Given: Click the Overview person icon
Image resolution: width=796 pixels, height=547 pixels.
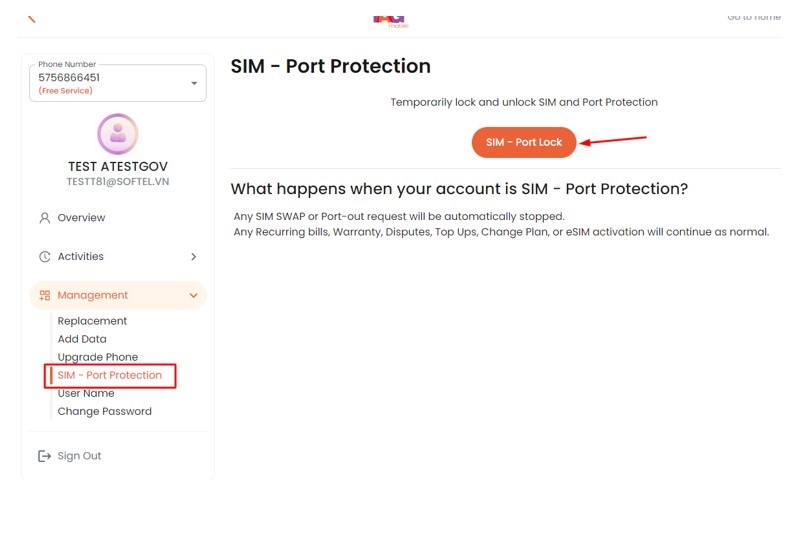Looking at the screenshot, I should click(45, 218).
